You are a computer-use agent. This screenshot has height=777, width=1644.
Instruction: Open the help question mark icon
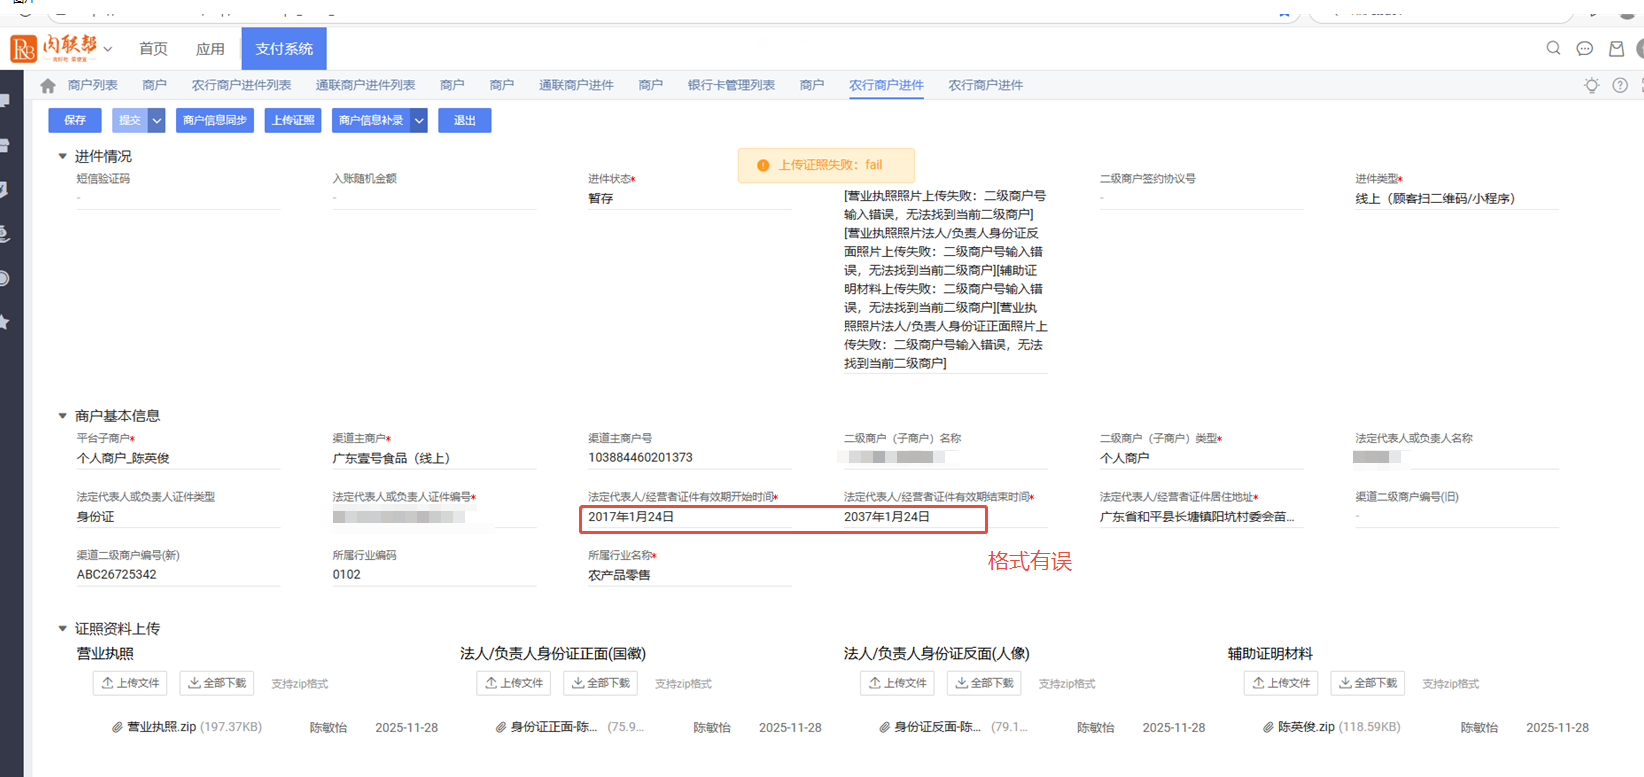point(1620,86)
